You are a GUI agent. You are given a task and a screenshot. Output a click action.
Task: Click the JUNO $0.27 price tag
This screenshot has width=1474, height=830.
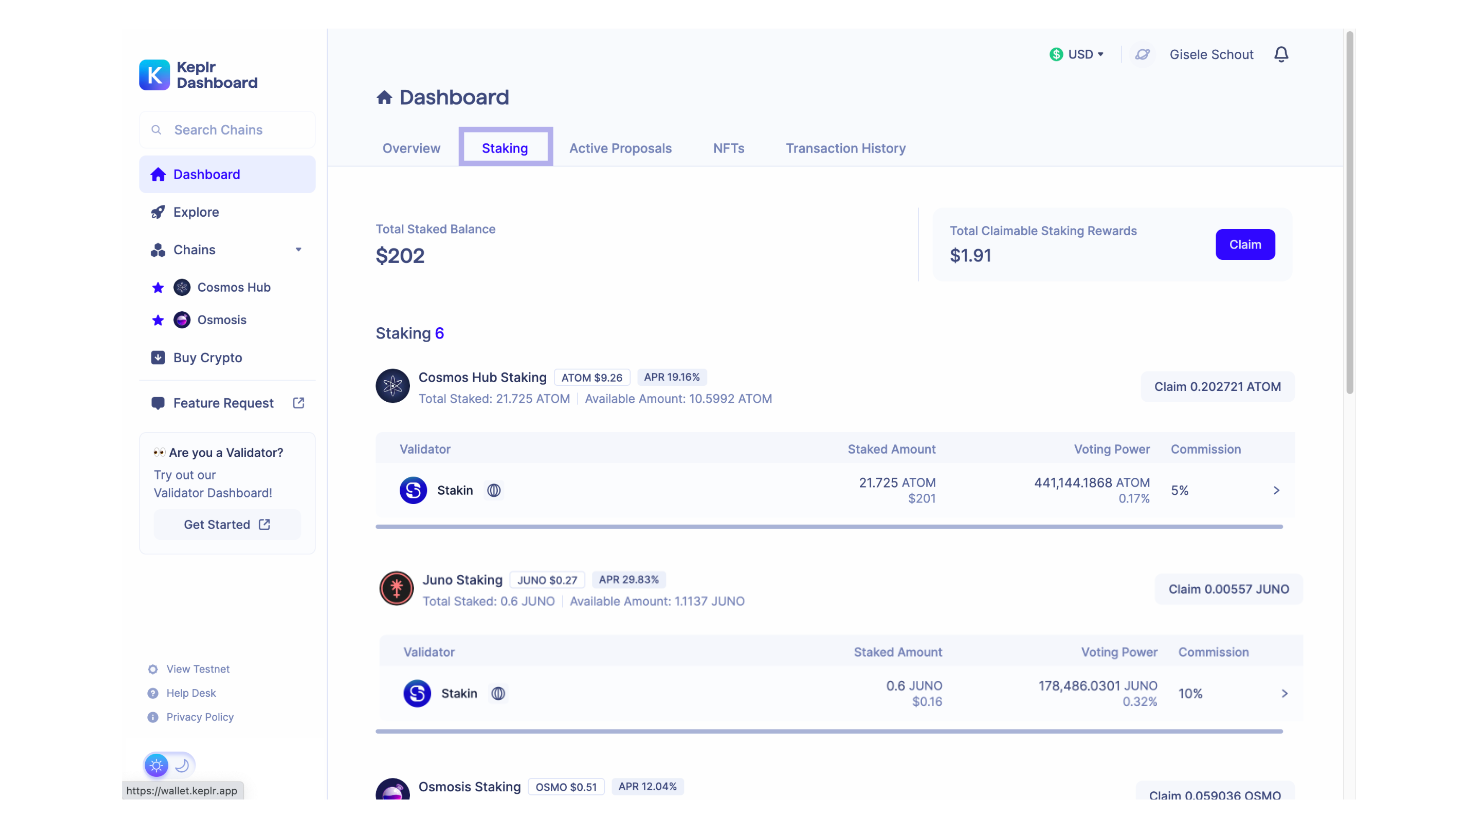click(547, 580)
